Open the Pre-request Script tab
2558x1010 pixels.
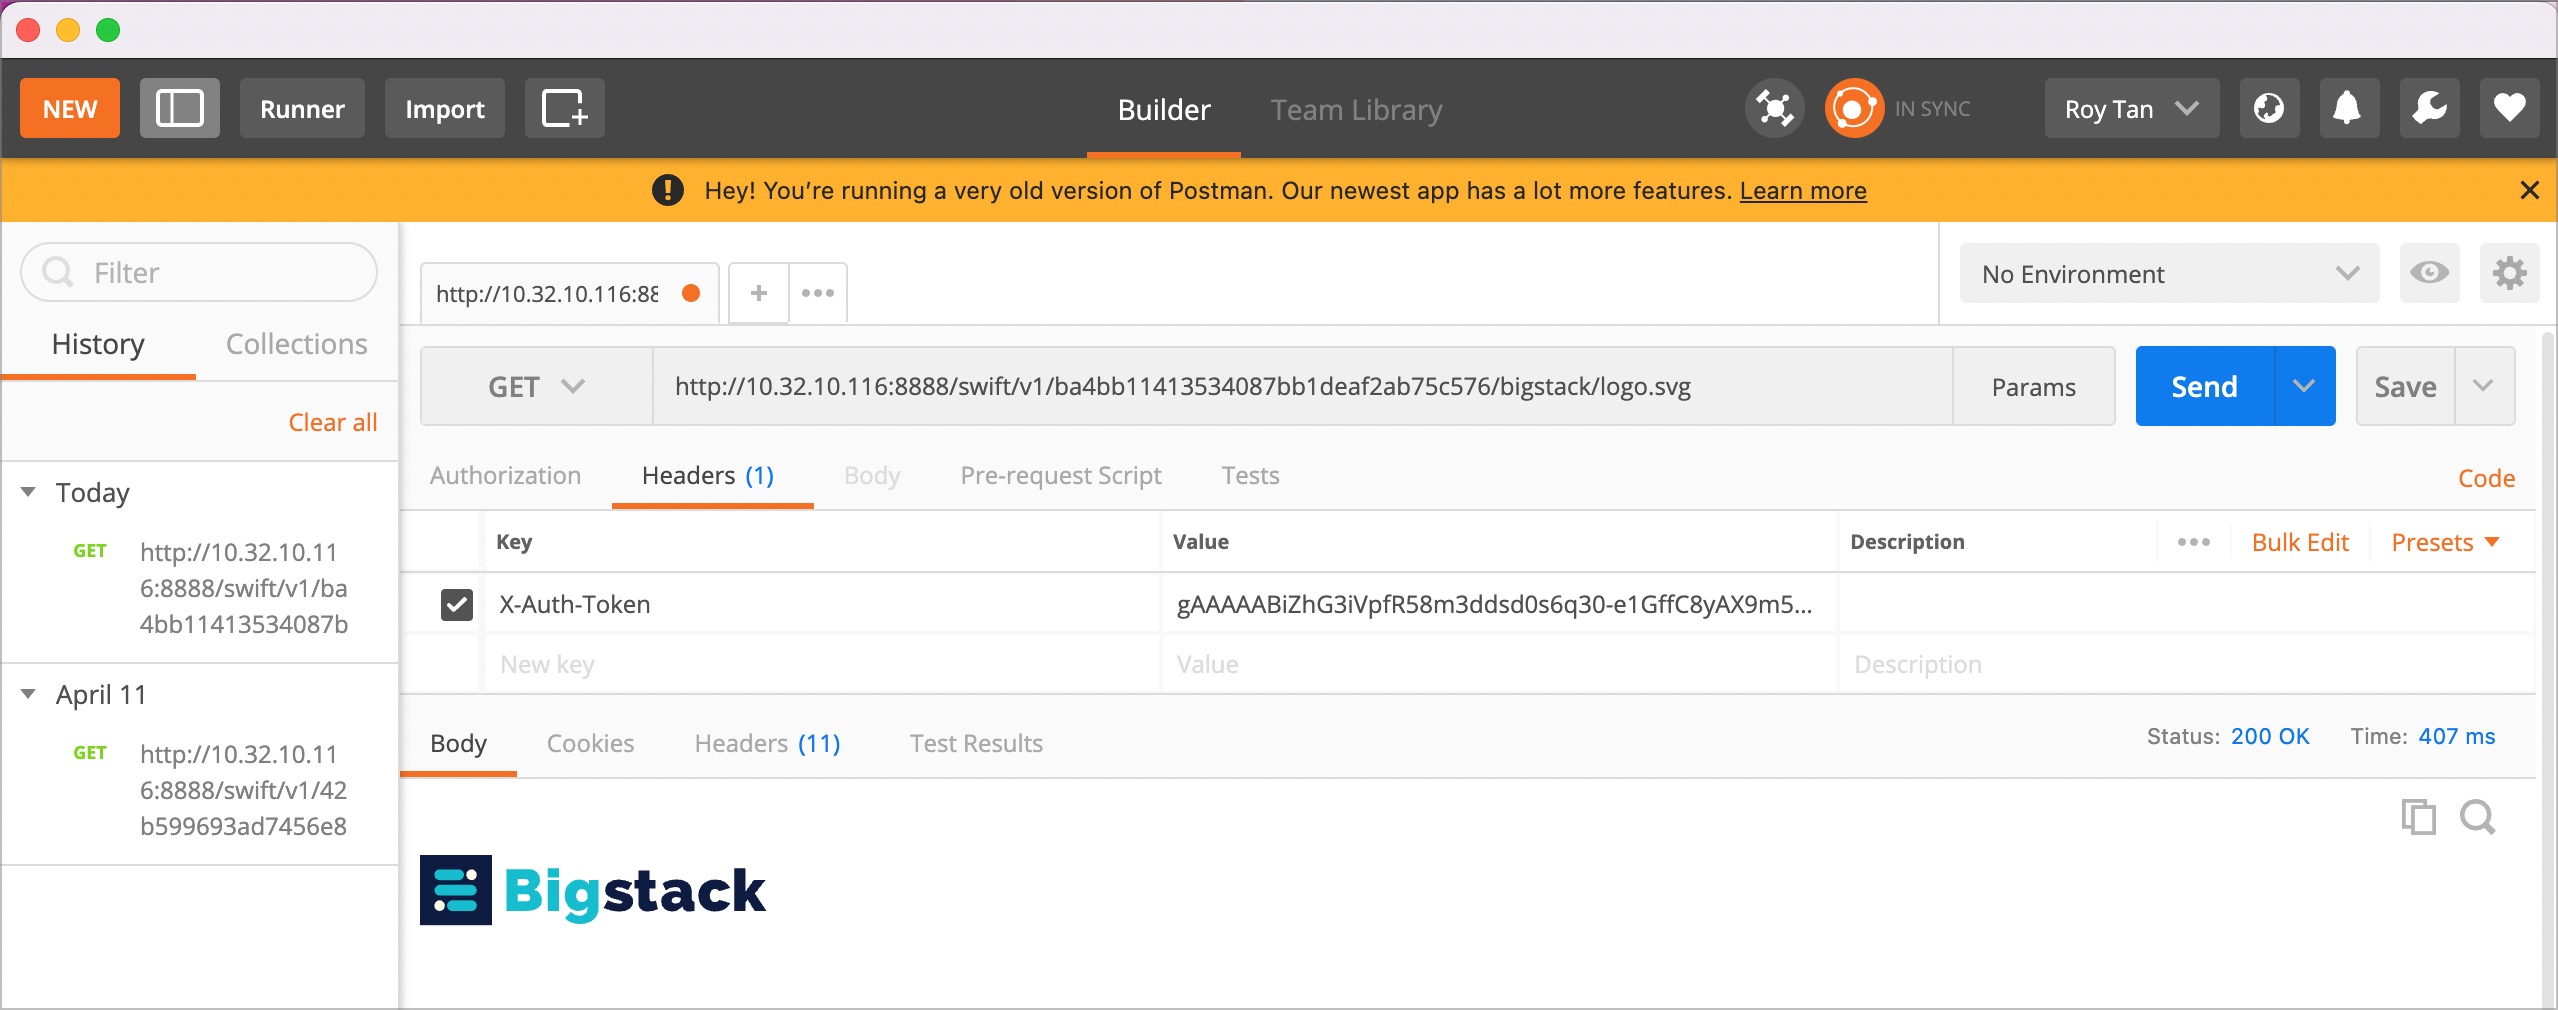point(1061,476)
